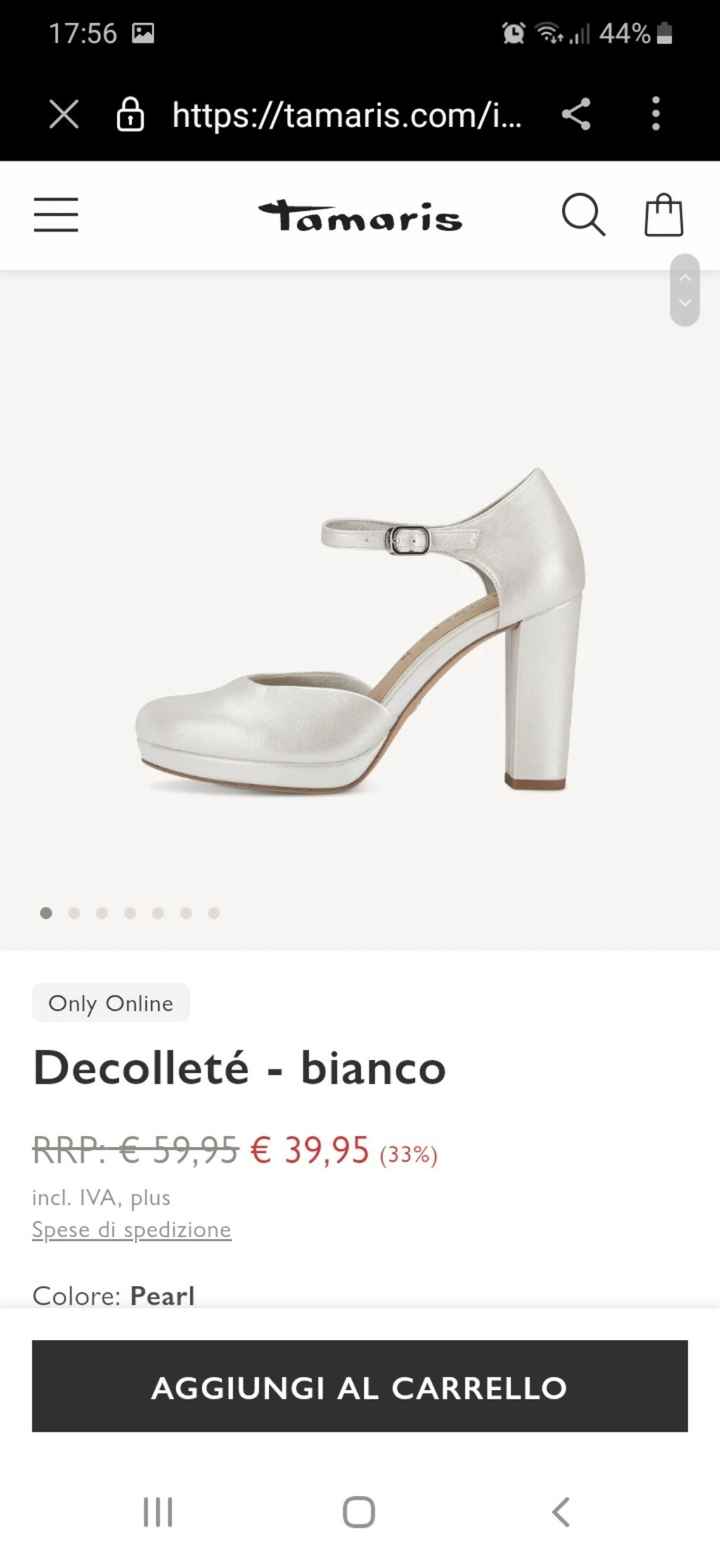Open the three-dot browser options menu

point(656,114)
